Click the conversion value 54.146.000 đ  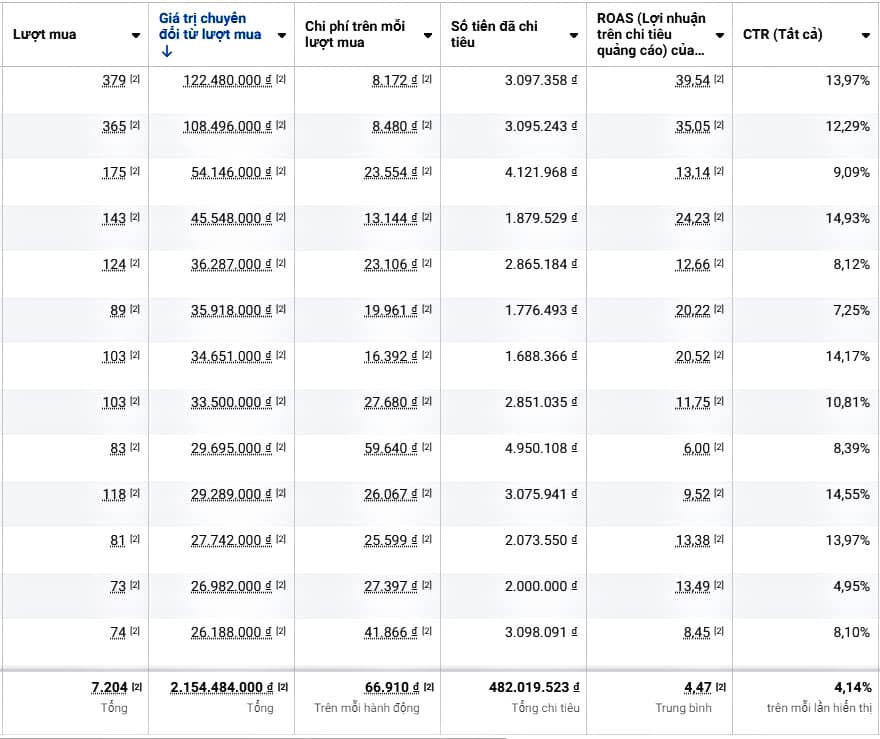pyautogui.click(x=231, y=172)
